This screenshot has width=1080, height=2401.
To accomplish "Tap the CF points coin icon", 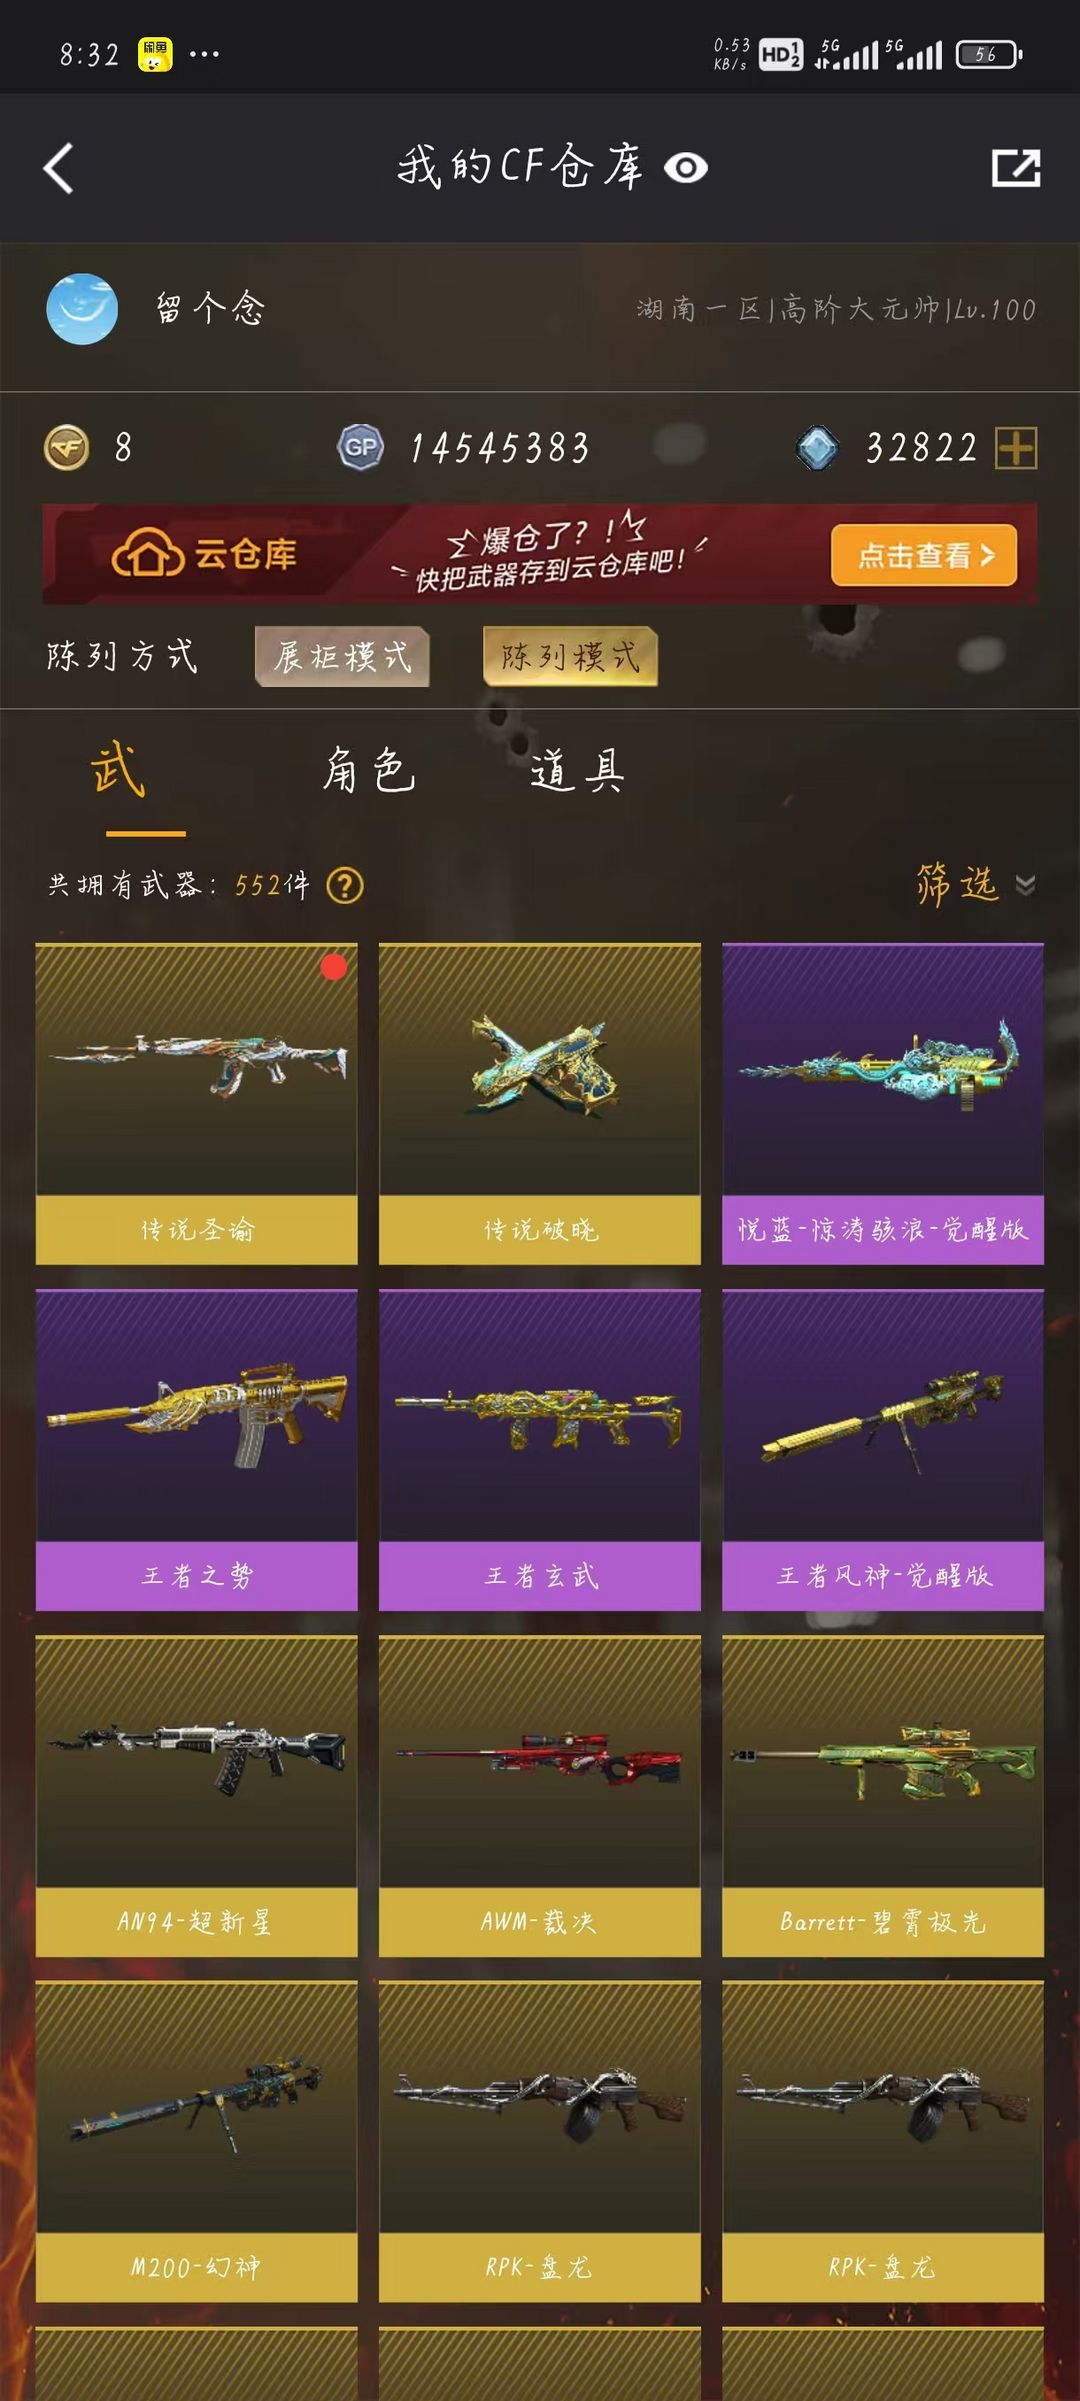I will pyautogui.click(x=67, y=447).
